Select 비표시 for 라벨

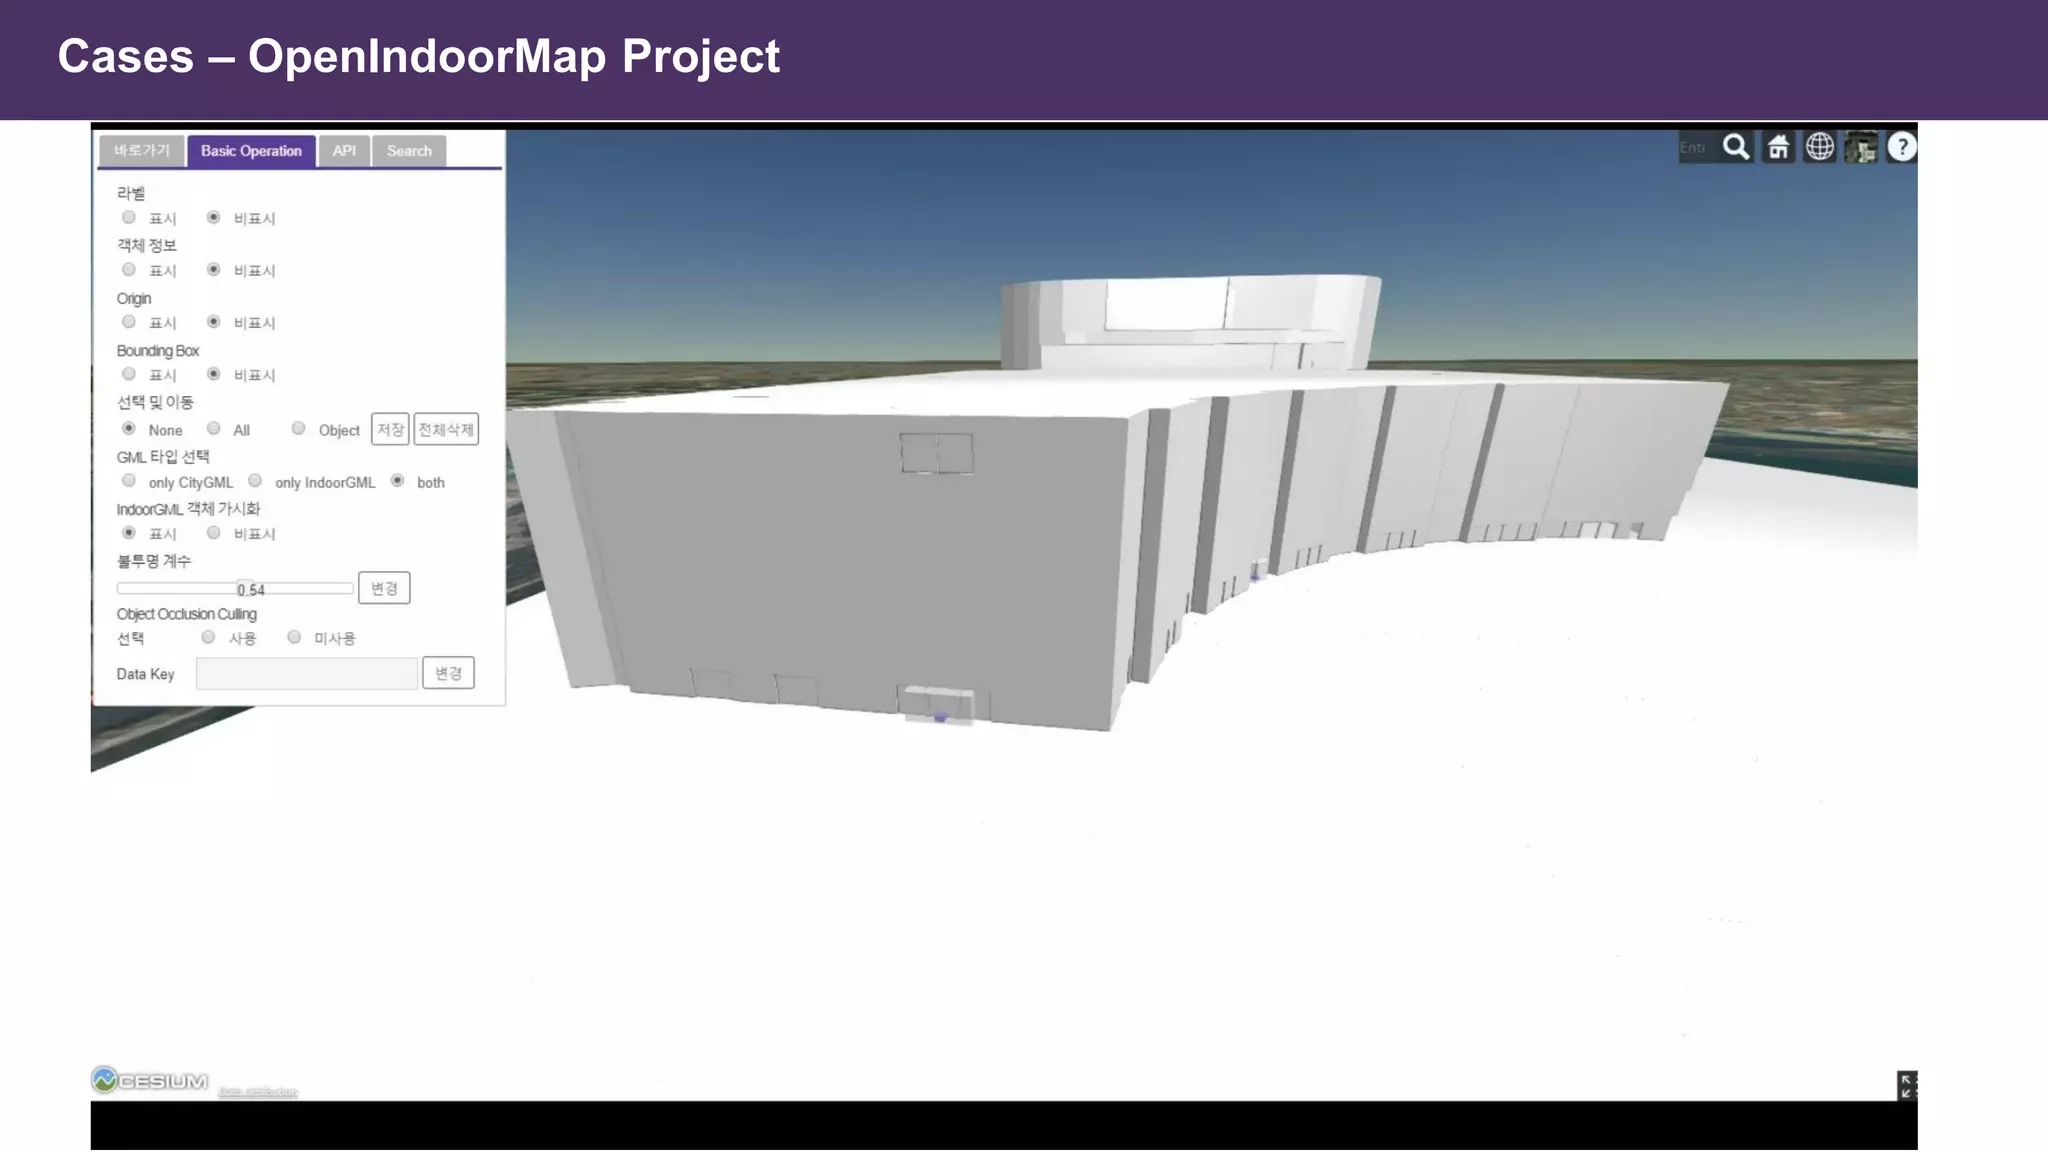click(x=213, y=217)
